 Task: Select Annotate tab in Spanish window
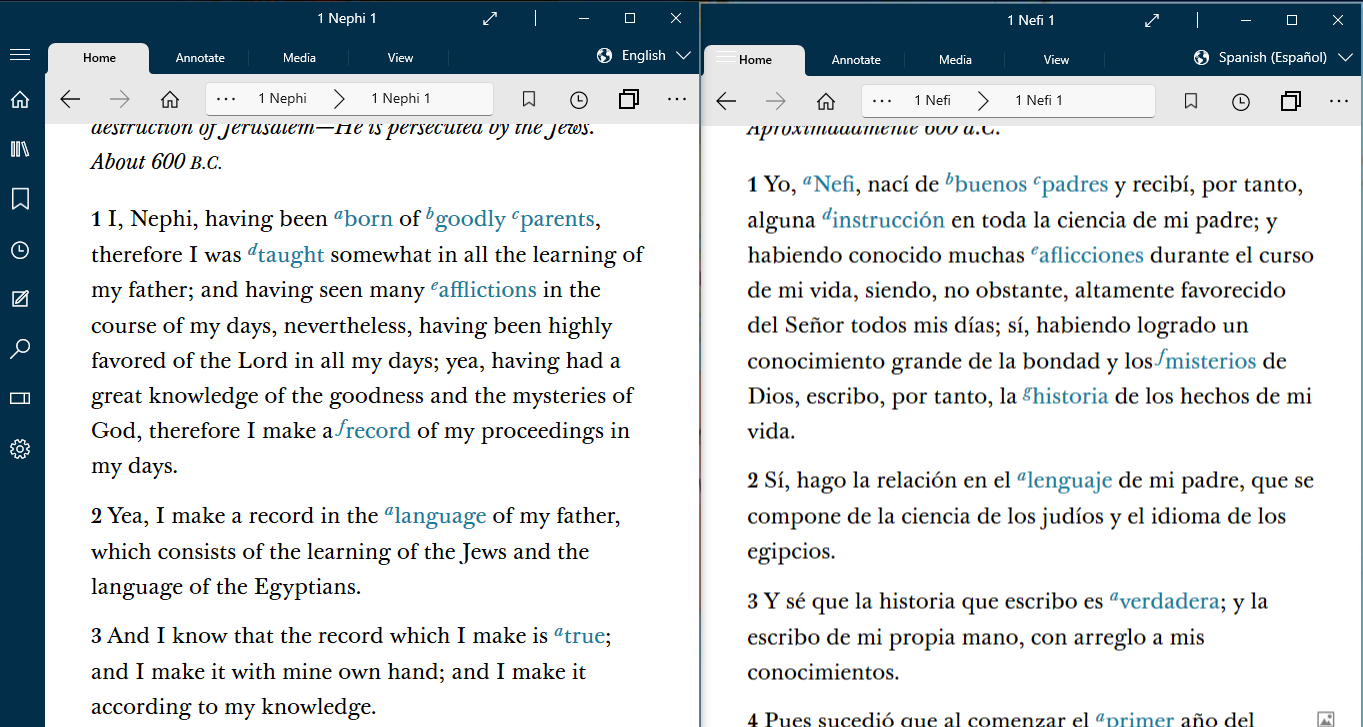(856, 60)
